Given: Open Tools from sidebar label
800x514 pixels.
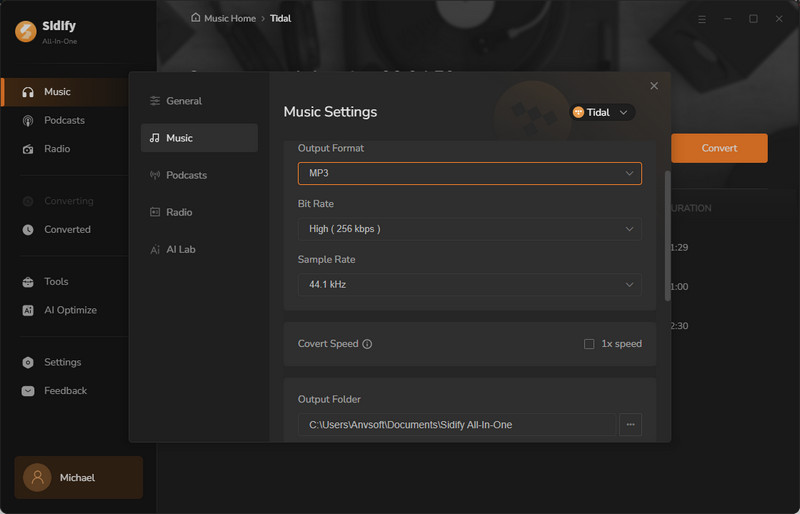Looking at the screenshot, I should (x=56, y=281).
